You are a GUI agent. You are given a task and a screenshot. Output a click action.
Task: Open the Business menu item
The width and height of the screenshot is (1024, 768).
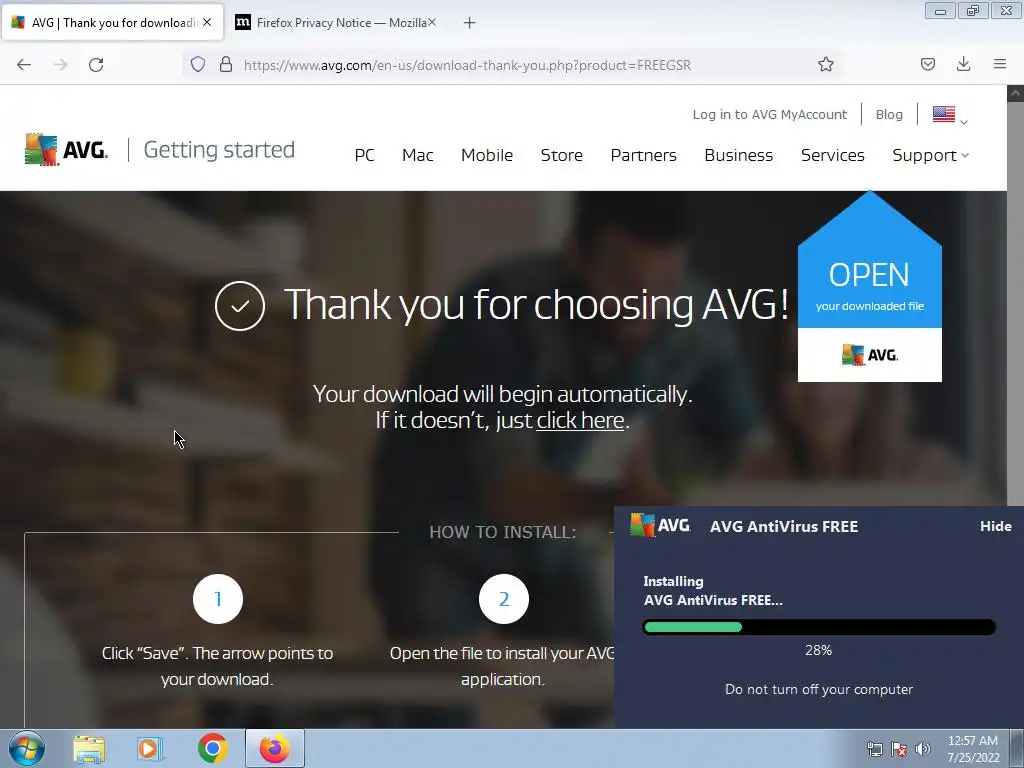[739, 155]
